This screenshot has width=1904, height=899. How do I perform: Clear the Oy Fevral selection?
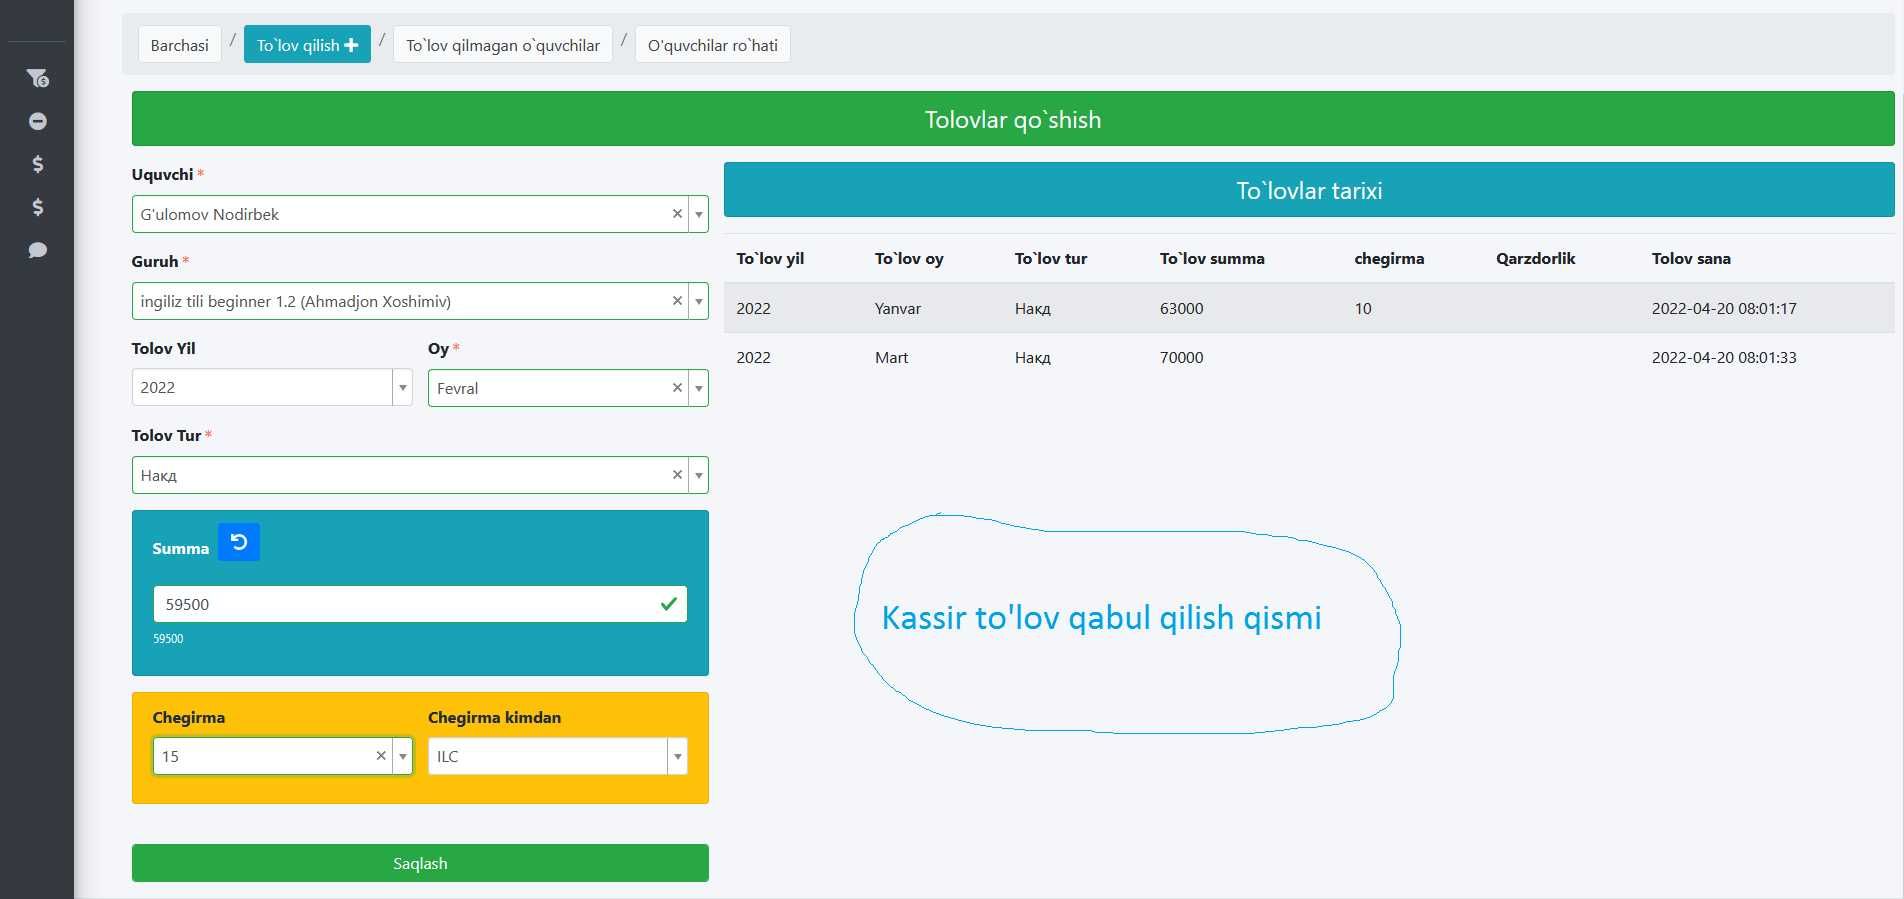click(677, 388)
